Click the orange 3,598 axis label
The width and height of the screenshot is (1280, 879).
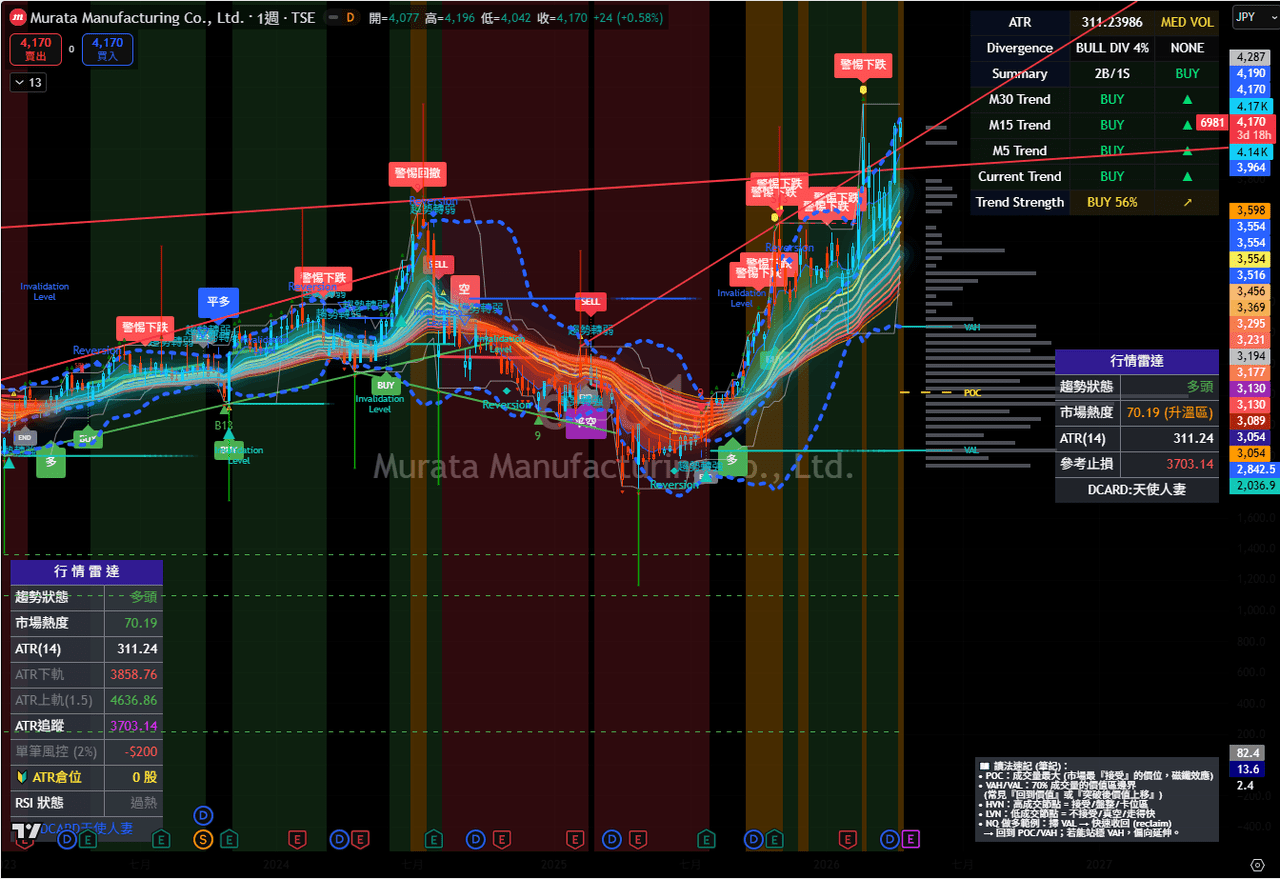(1250, 211)
